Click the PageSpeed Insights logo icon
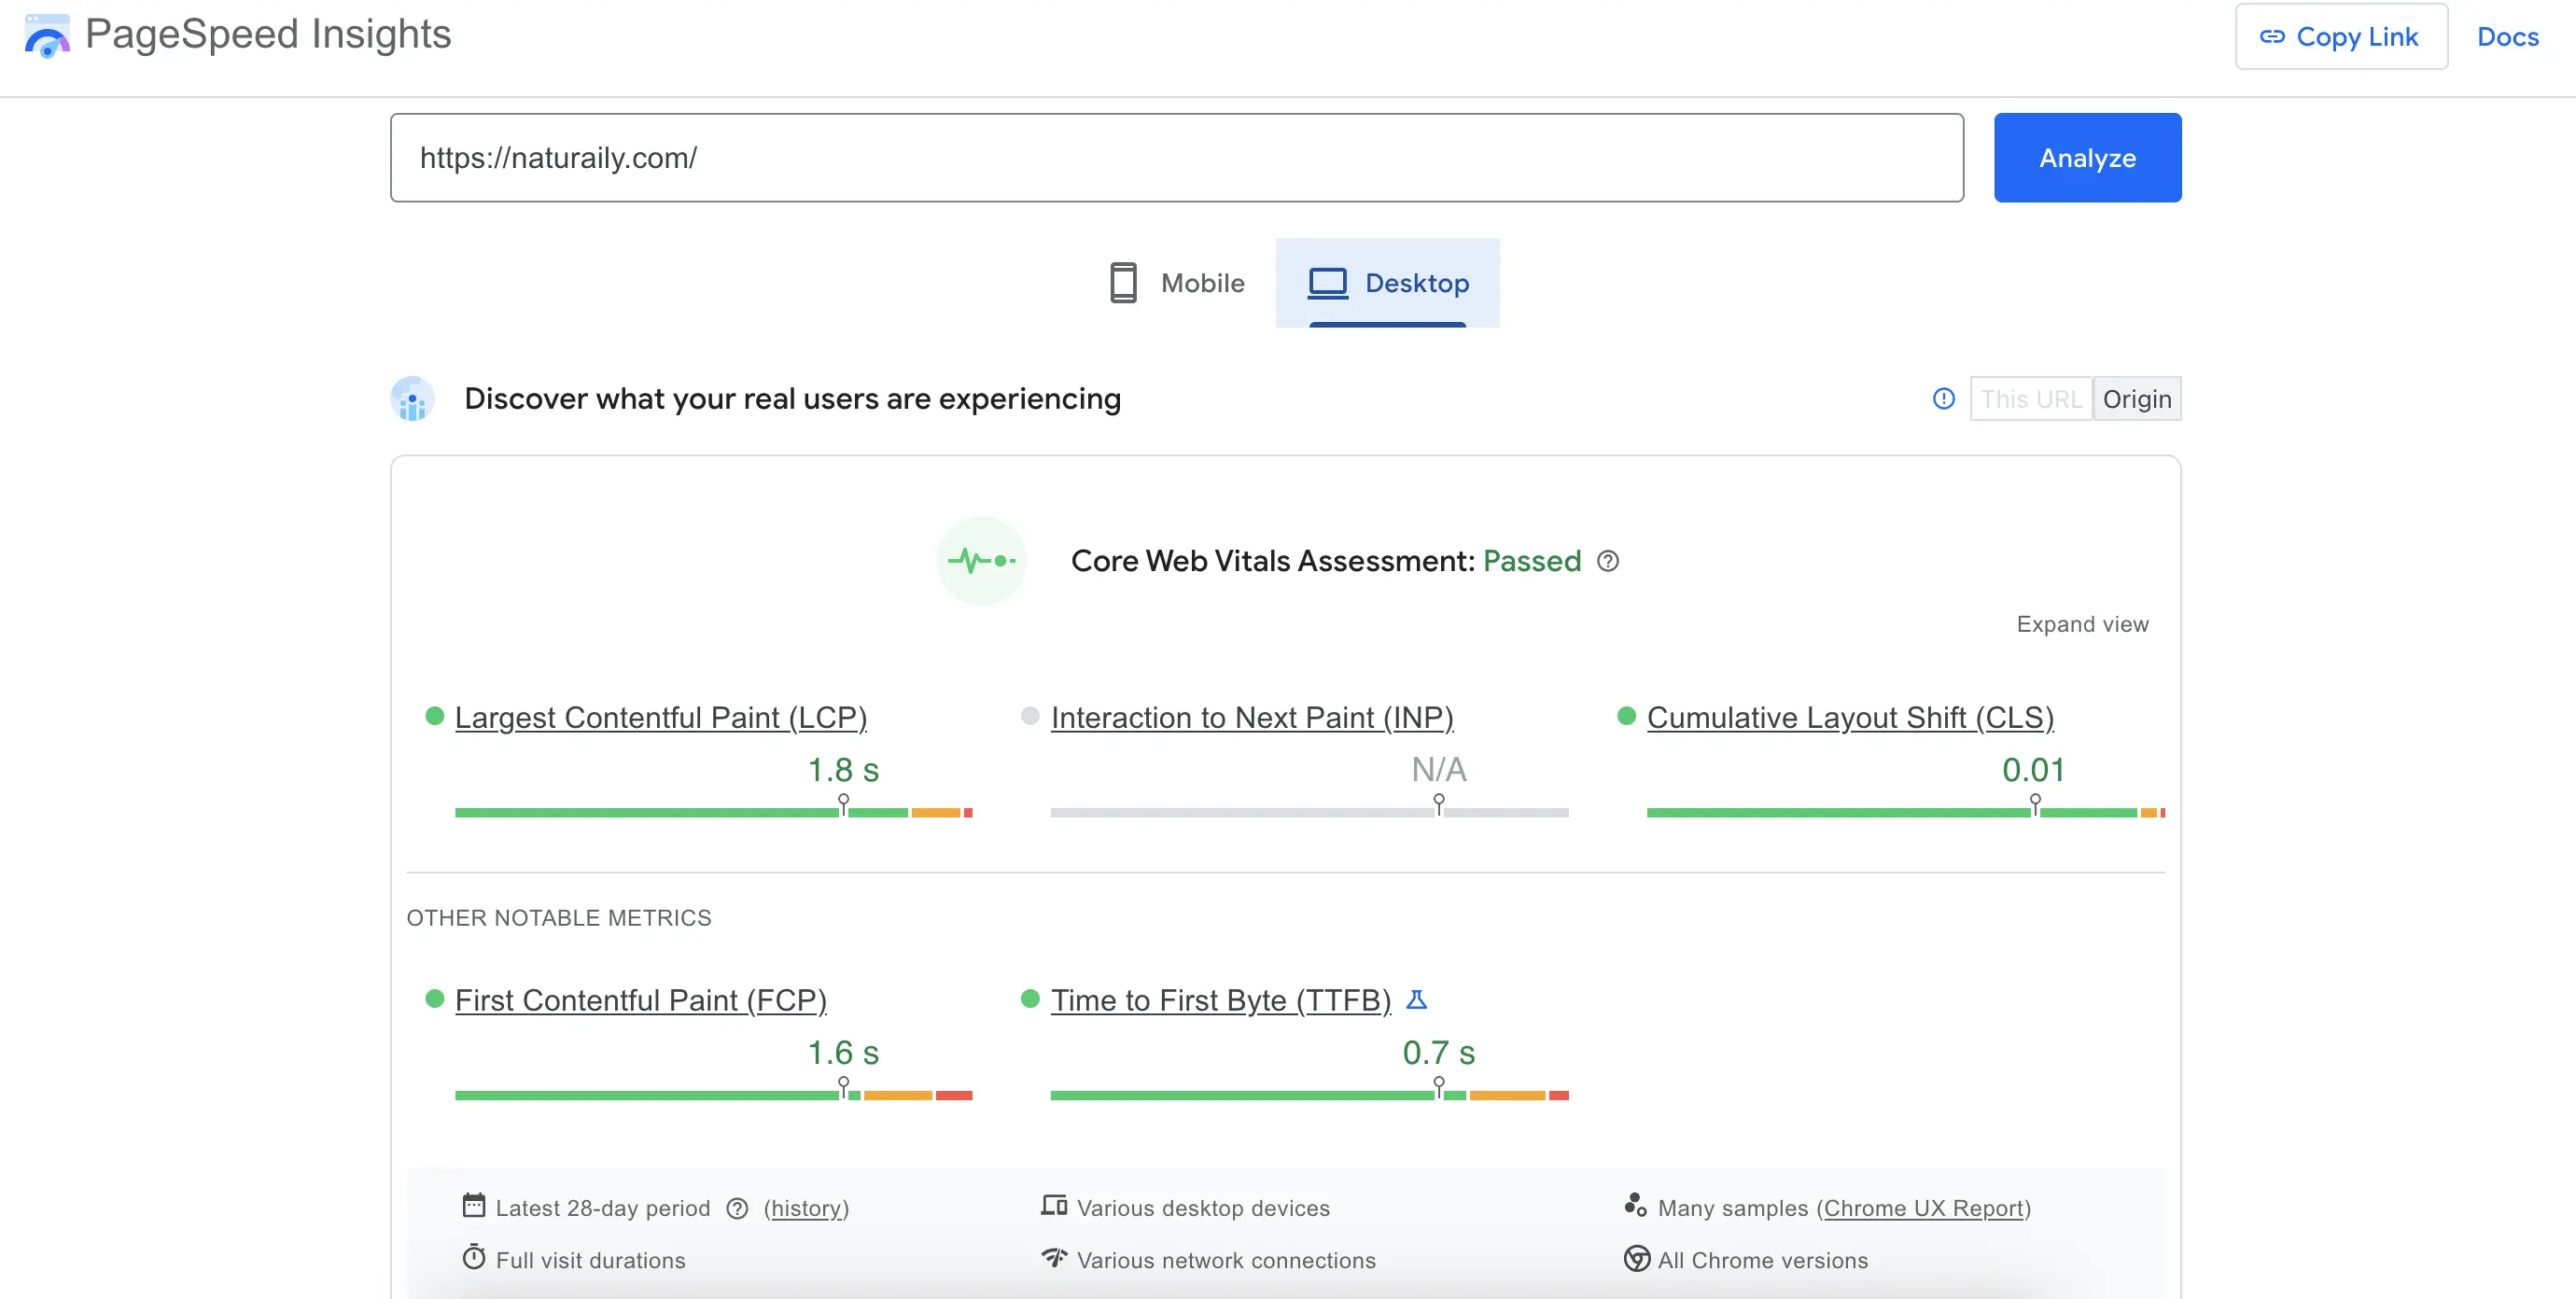Screen dimensions: 2576x1299 pyautogui.click(x=47, y=35)
